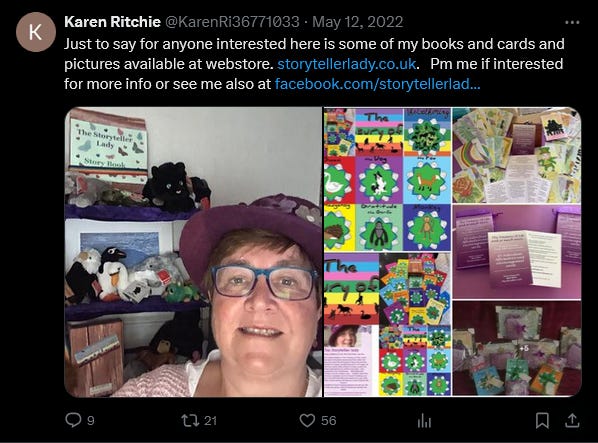Open the May 12, 2022 timestamp
Screen dimensions: 598x443
point(358,22)
